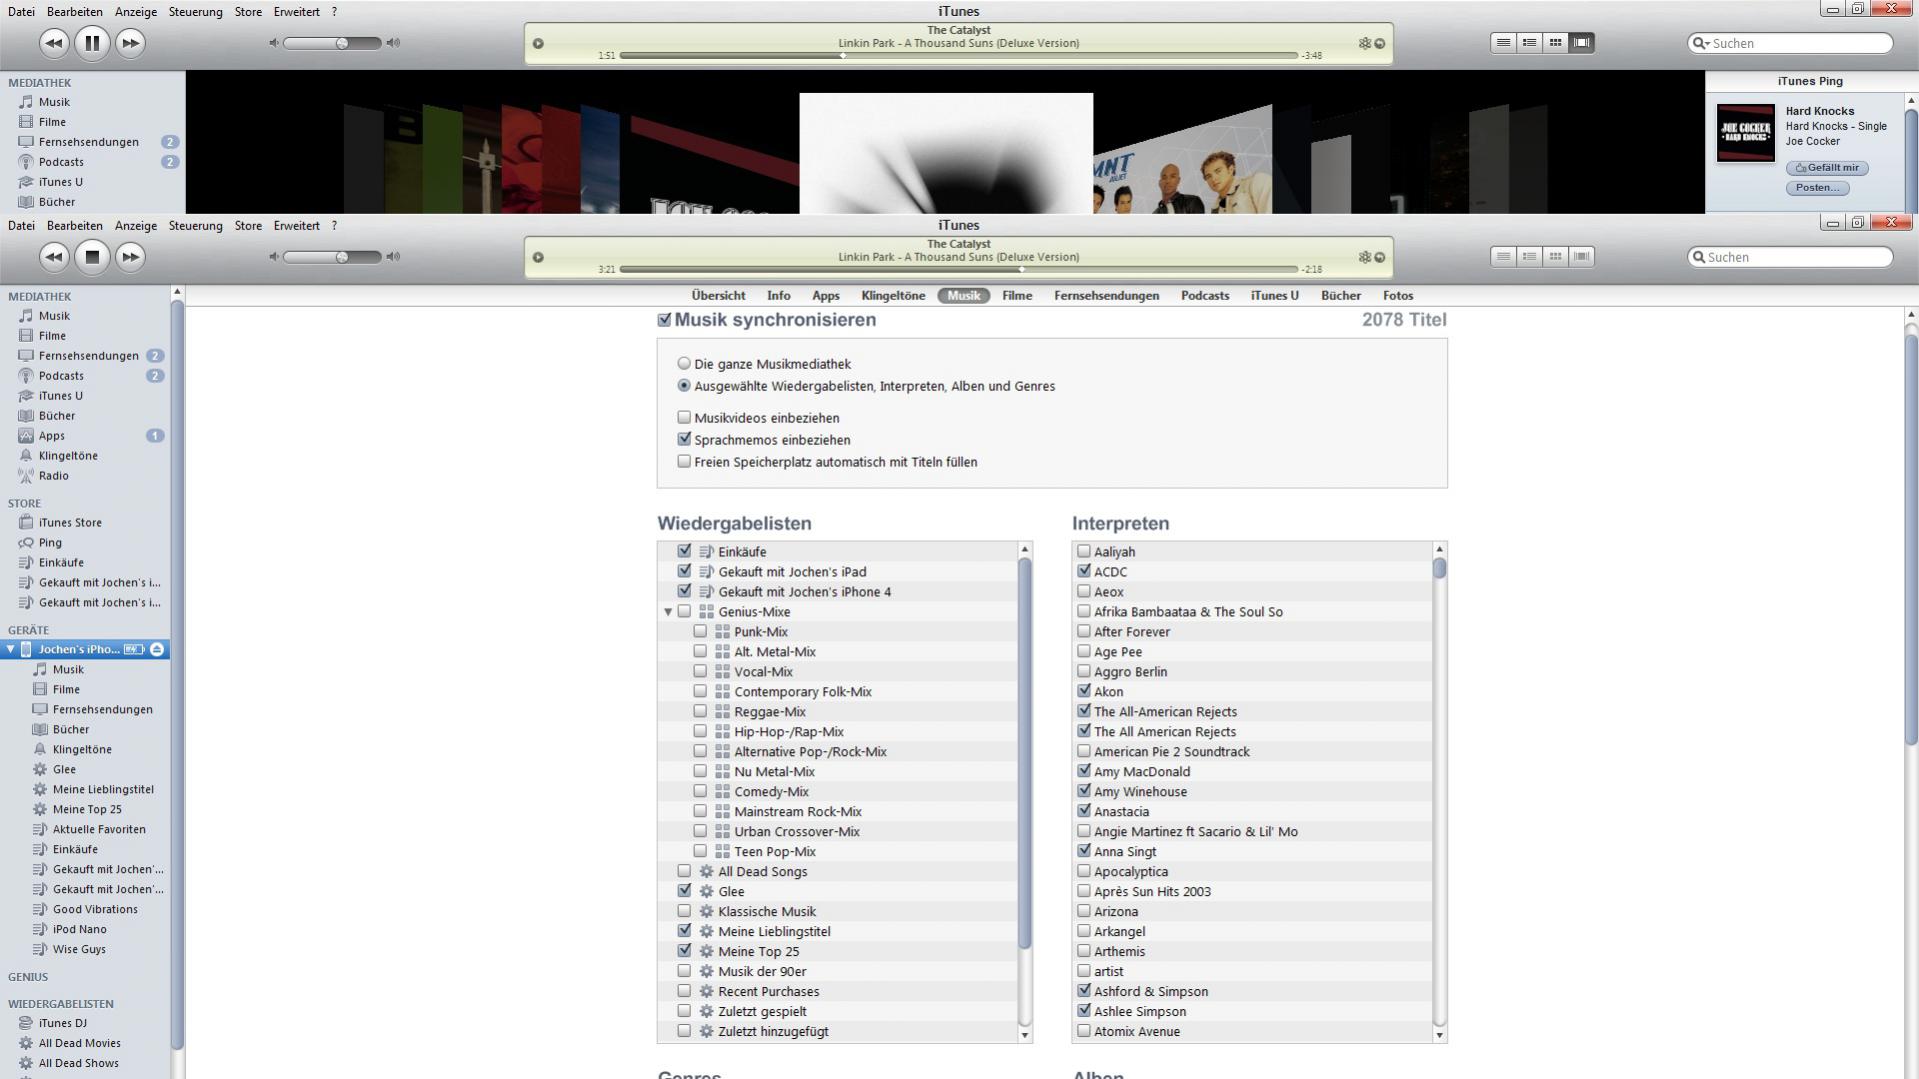Screen dimensions: 1919x1079
Task: Disable Sprachmemos einbeziehen
Action: pos(684,440)
